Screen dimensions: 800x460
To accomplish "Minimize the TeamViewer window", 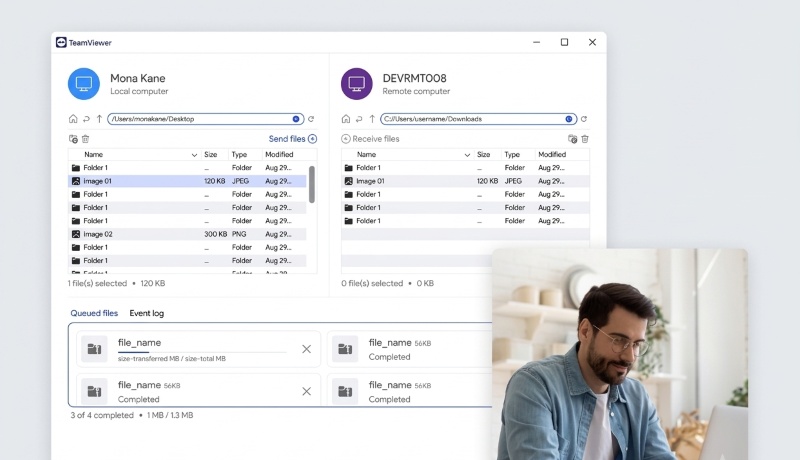I will pyautogui.click(x=536, y=42).
